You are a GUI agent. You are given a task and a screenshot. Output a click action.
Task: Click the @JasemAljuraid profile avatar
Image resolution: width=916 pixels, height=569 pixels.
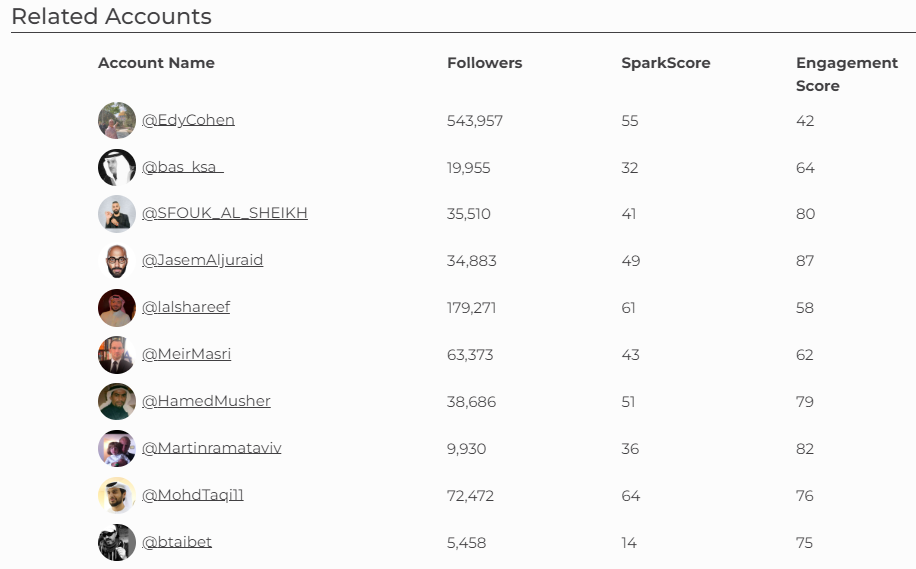point(117,261)
